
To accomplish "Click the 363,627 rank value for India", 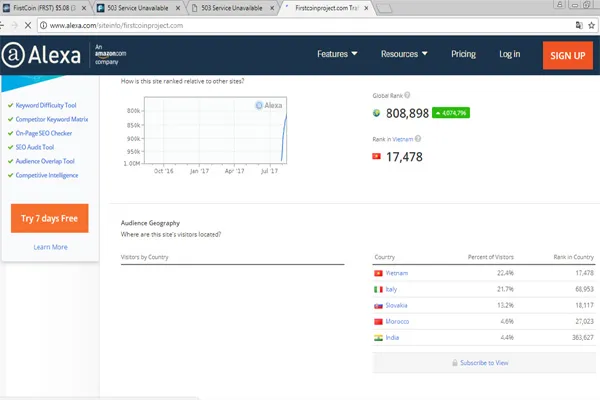I will pos(583,338).
